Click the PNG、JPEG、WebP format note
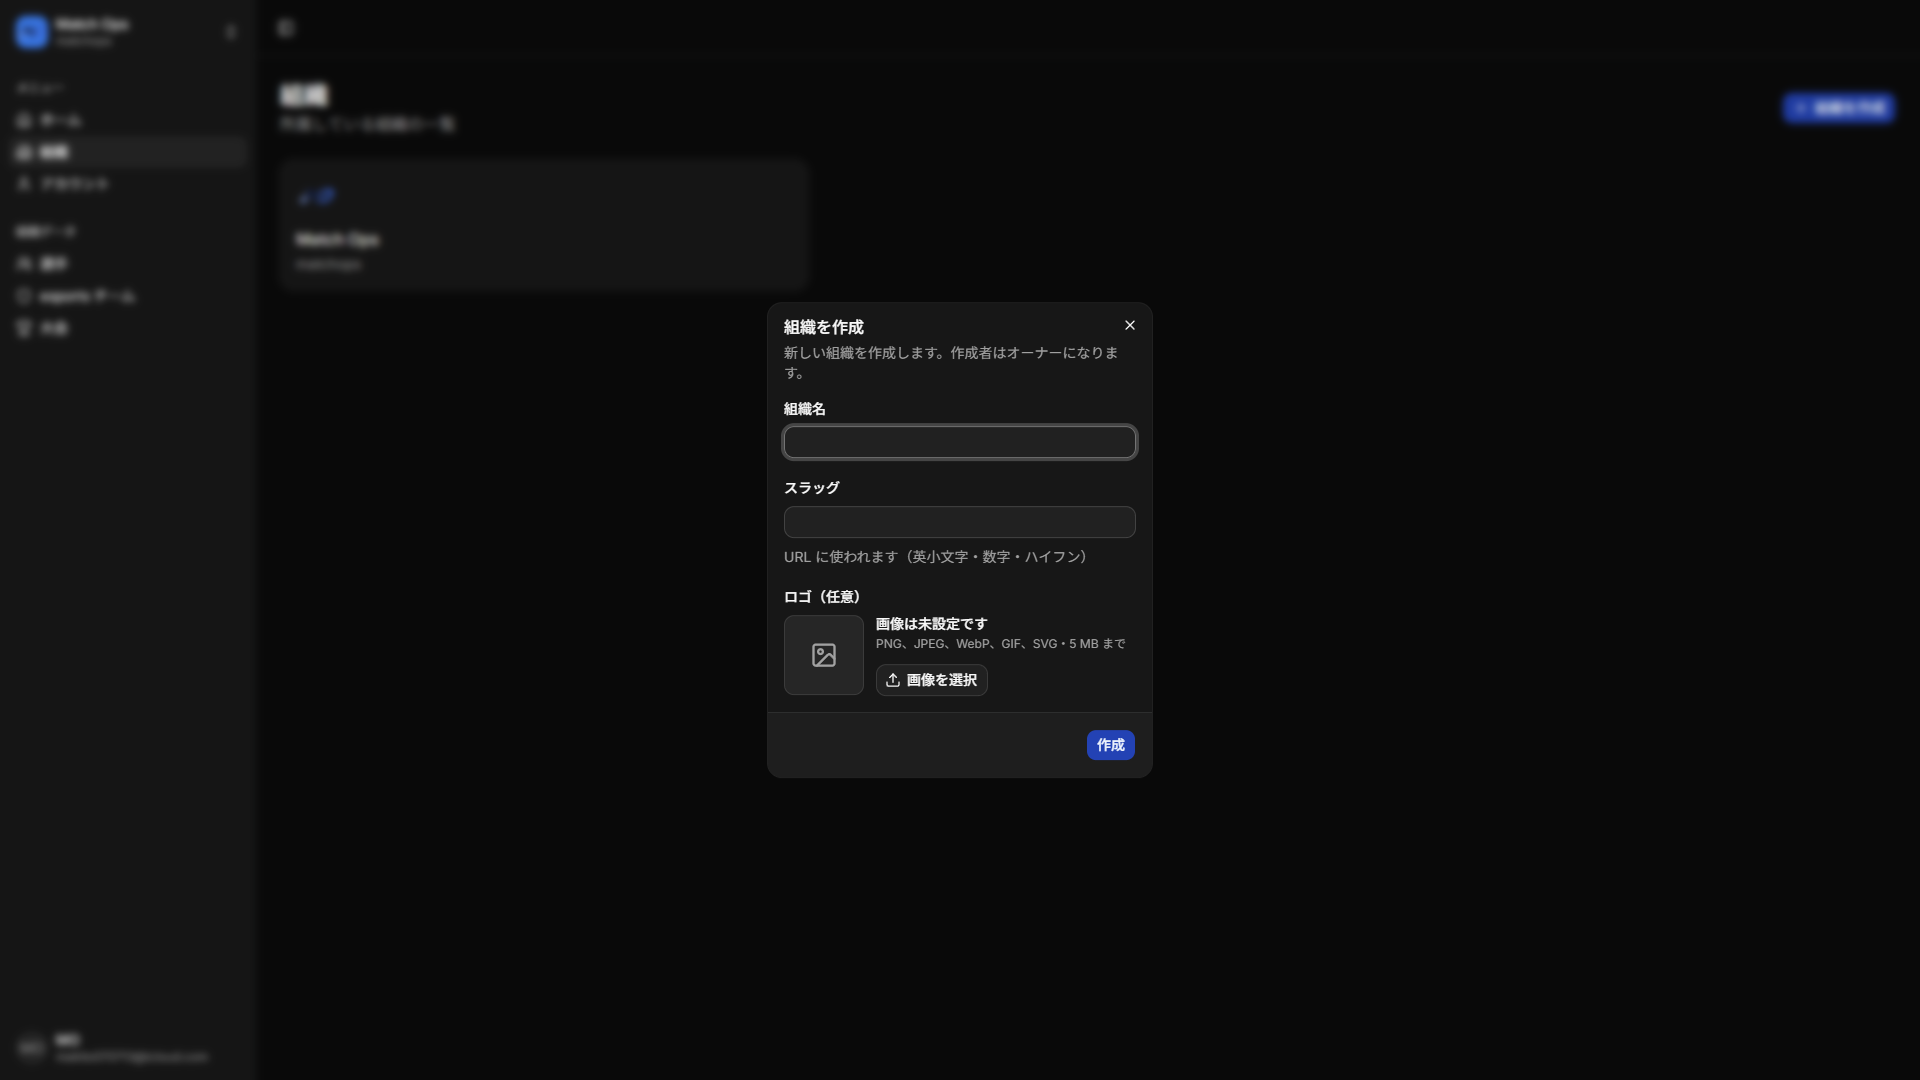Image resolution: width=1920 pixels, height=1080 pixels. [x=1001, y=644]
